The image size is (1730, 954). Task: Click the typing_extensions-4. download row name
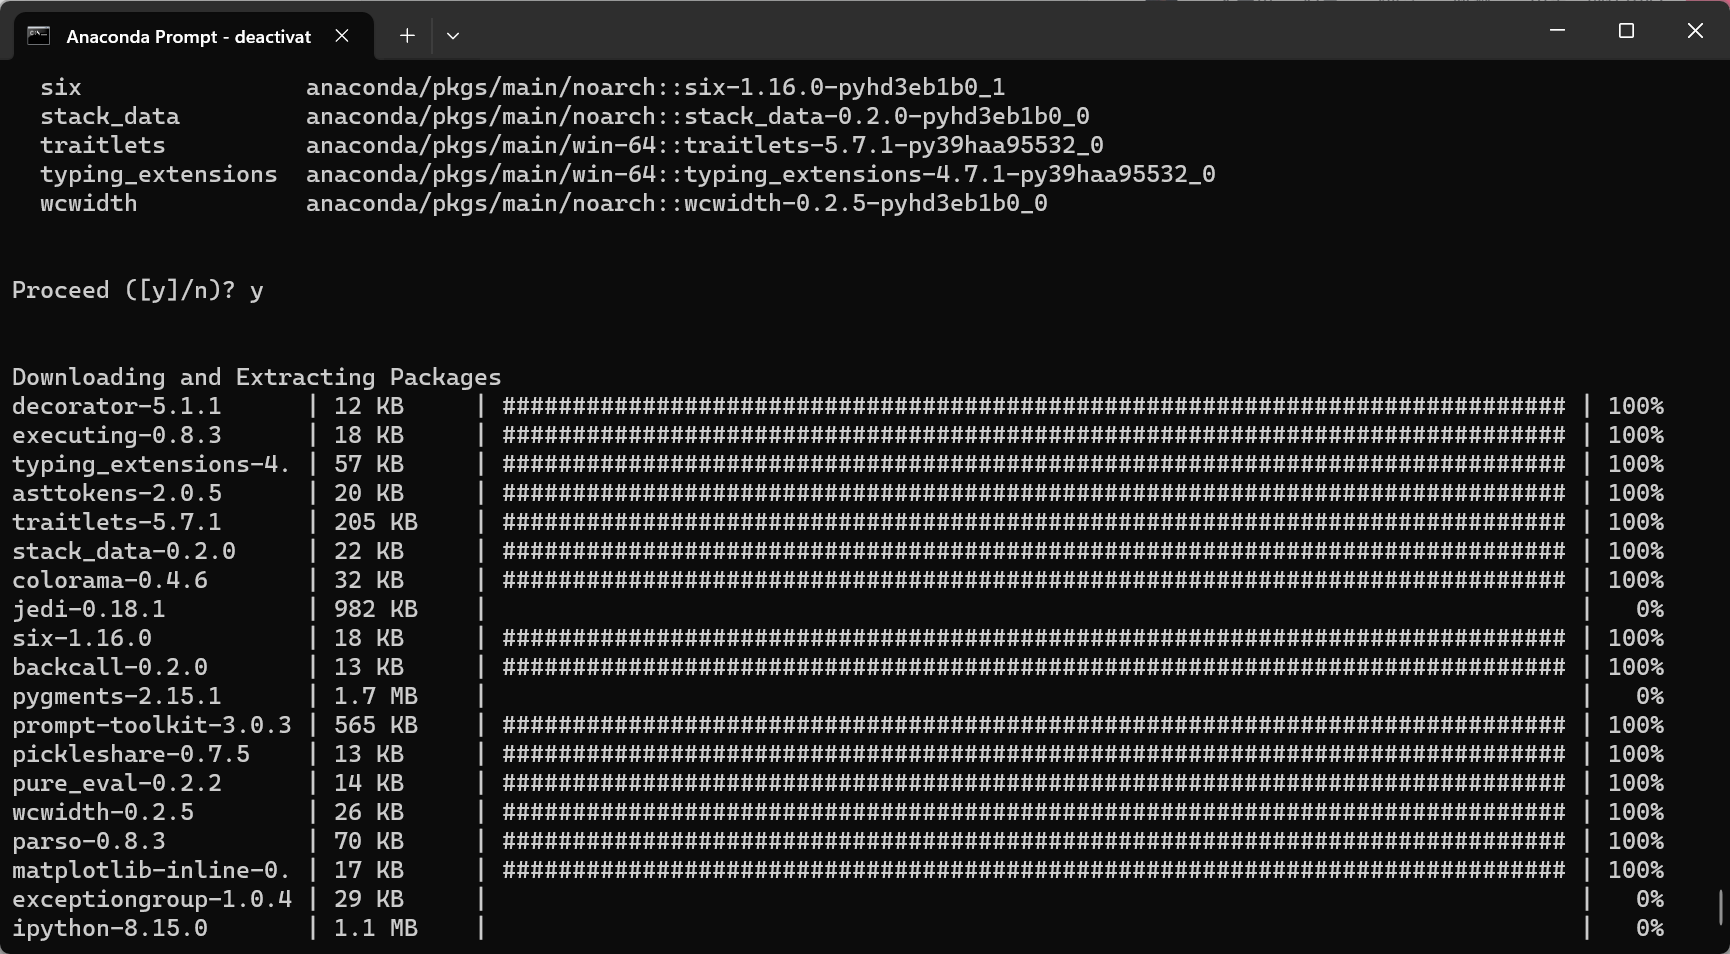coord(152,465)
